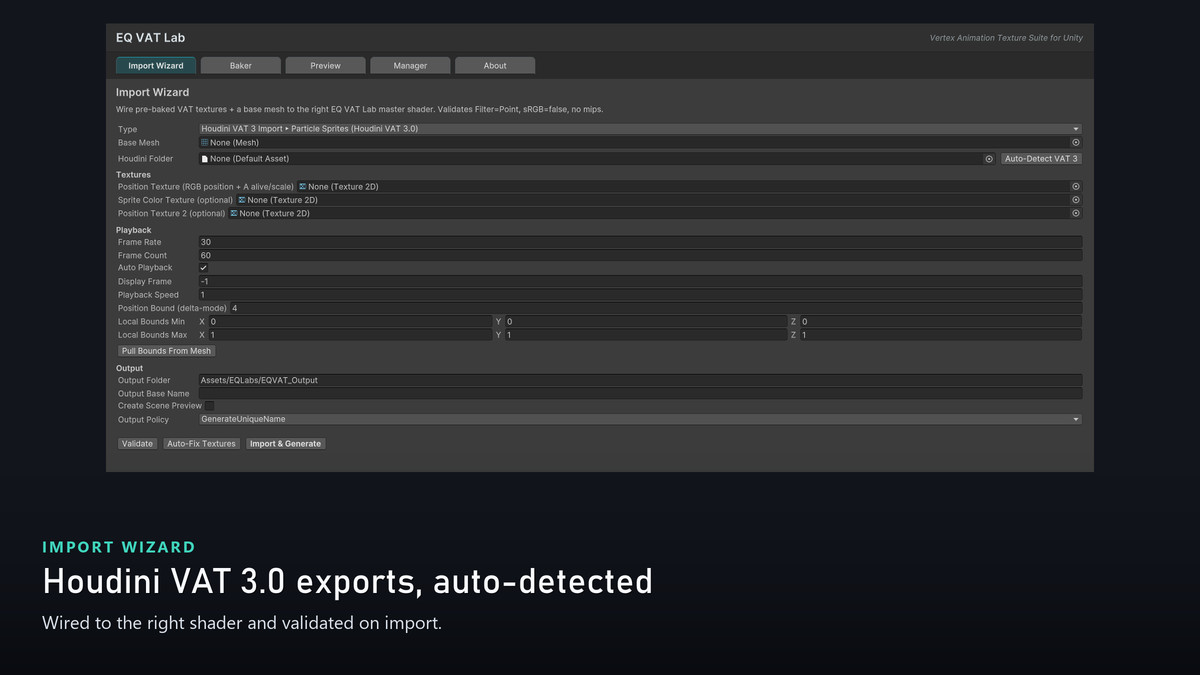Click the Playback Speed field
This screenshot has width=1200, height=675.
(640, 295)
